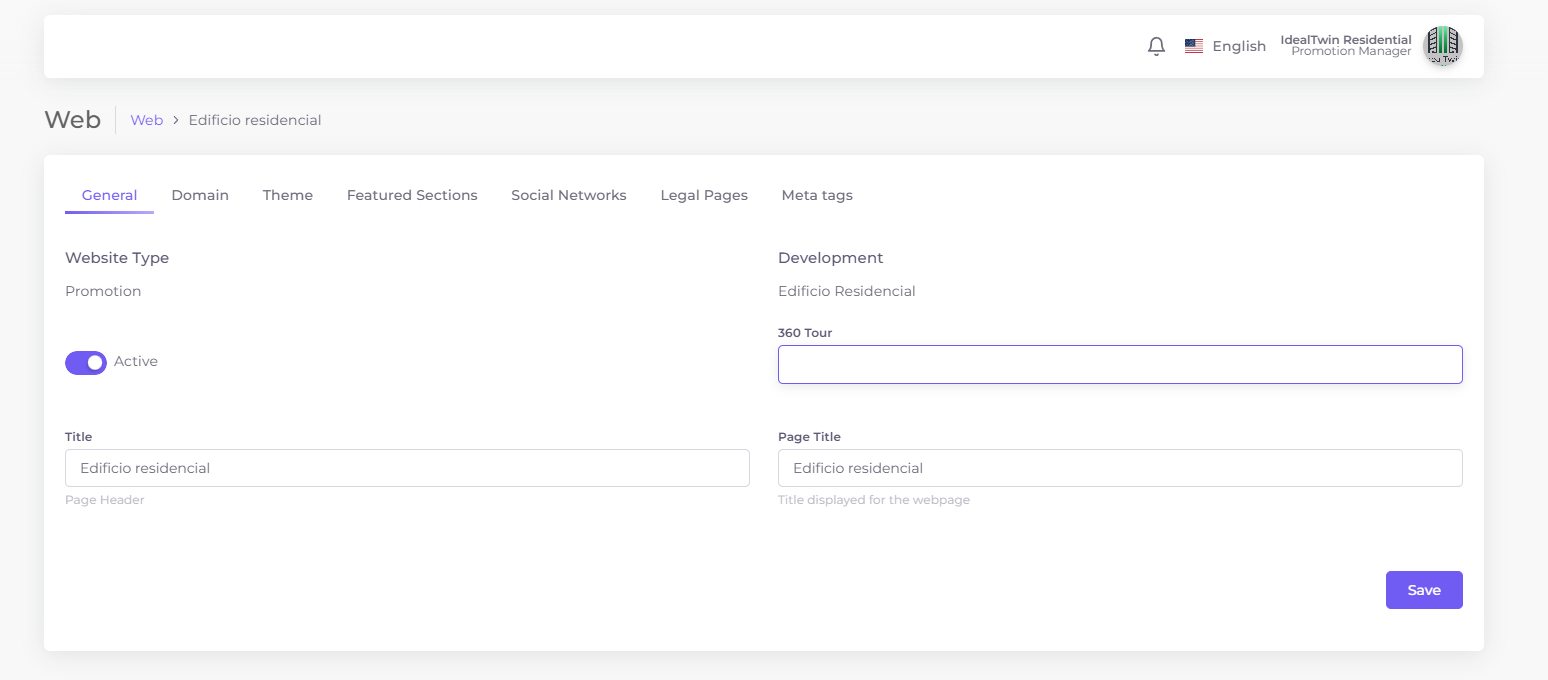The height and width of the screenshot is (680, 1548).
Task: Toggle the Active switch off
Action: tap(86, 362)
